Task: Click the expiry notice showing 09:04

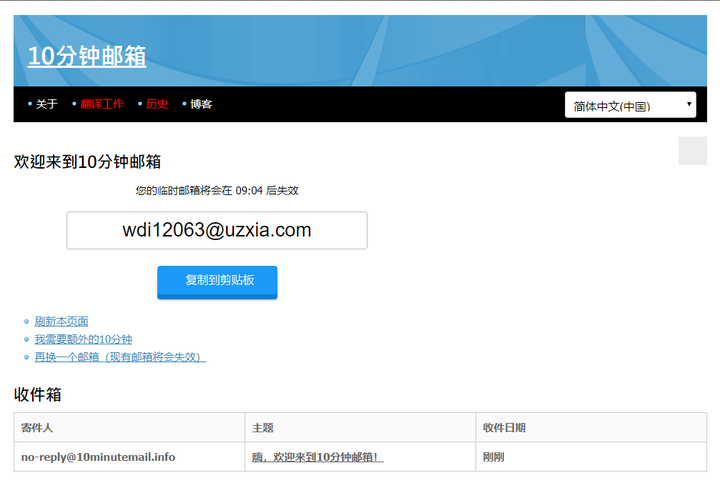Action: pyautogui.click(x=217, y=191)
